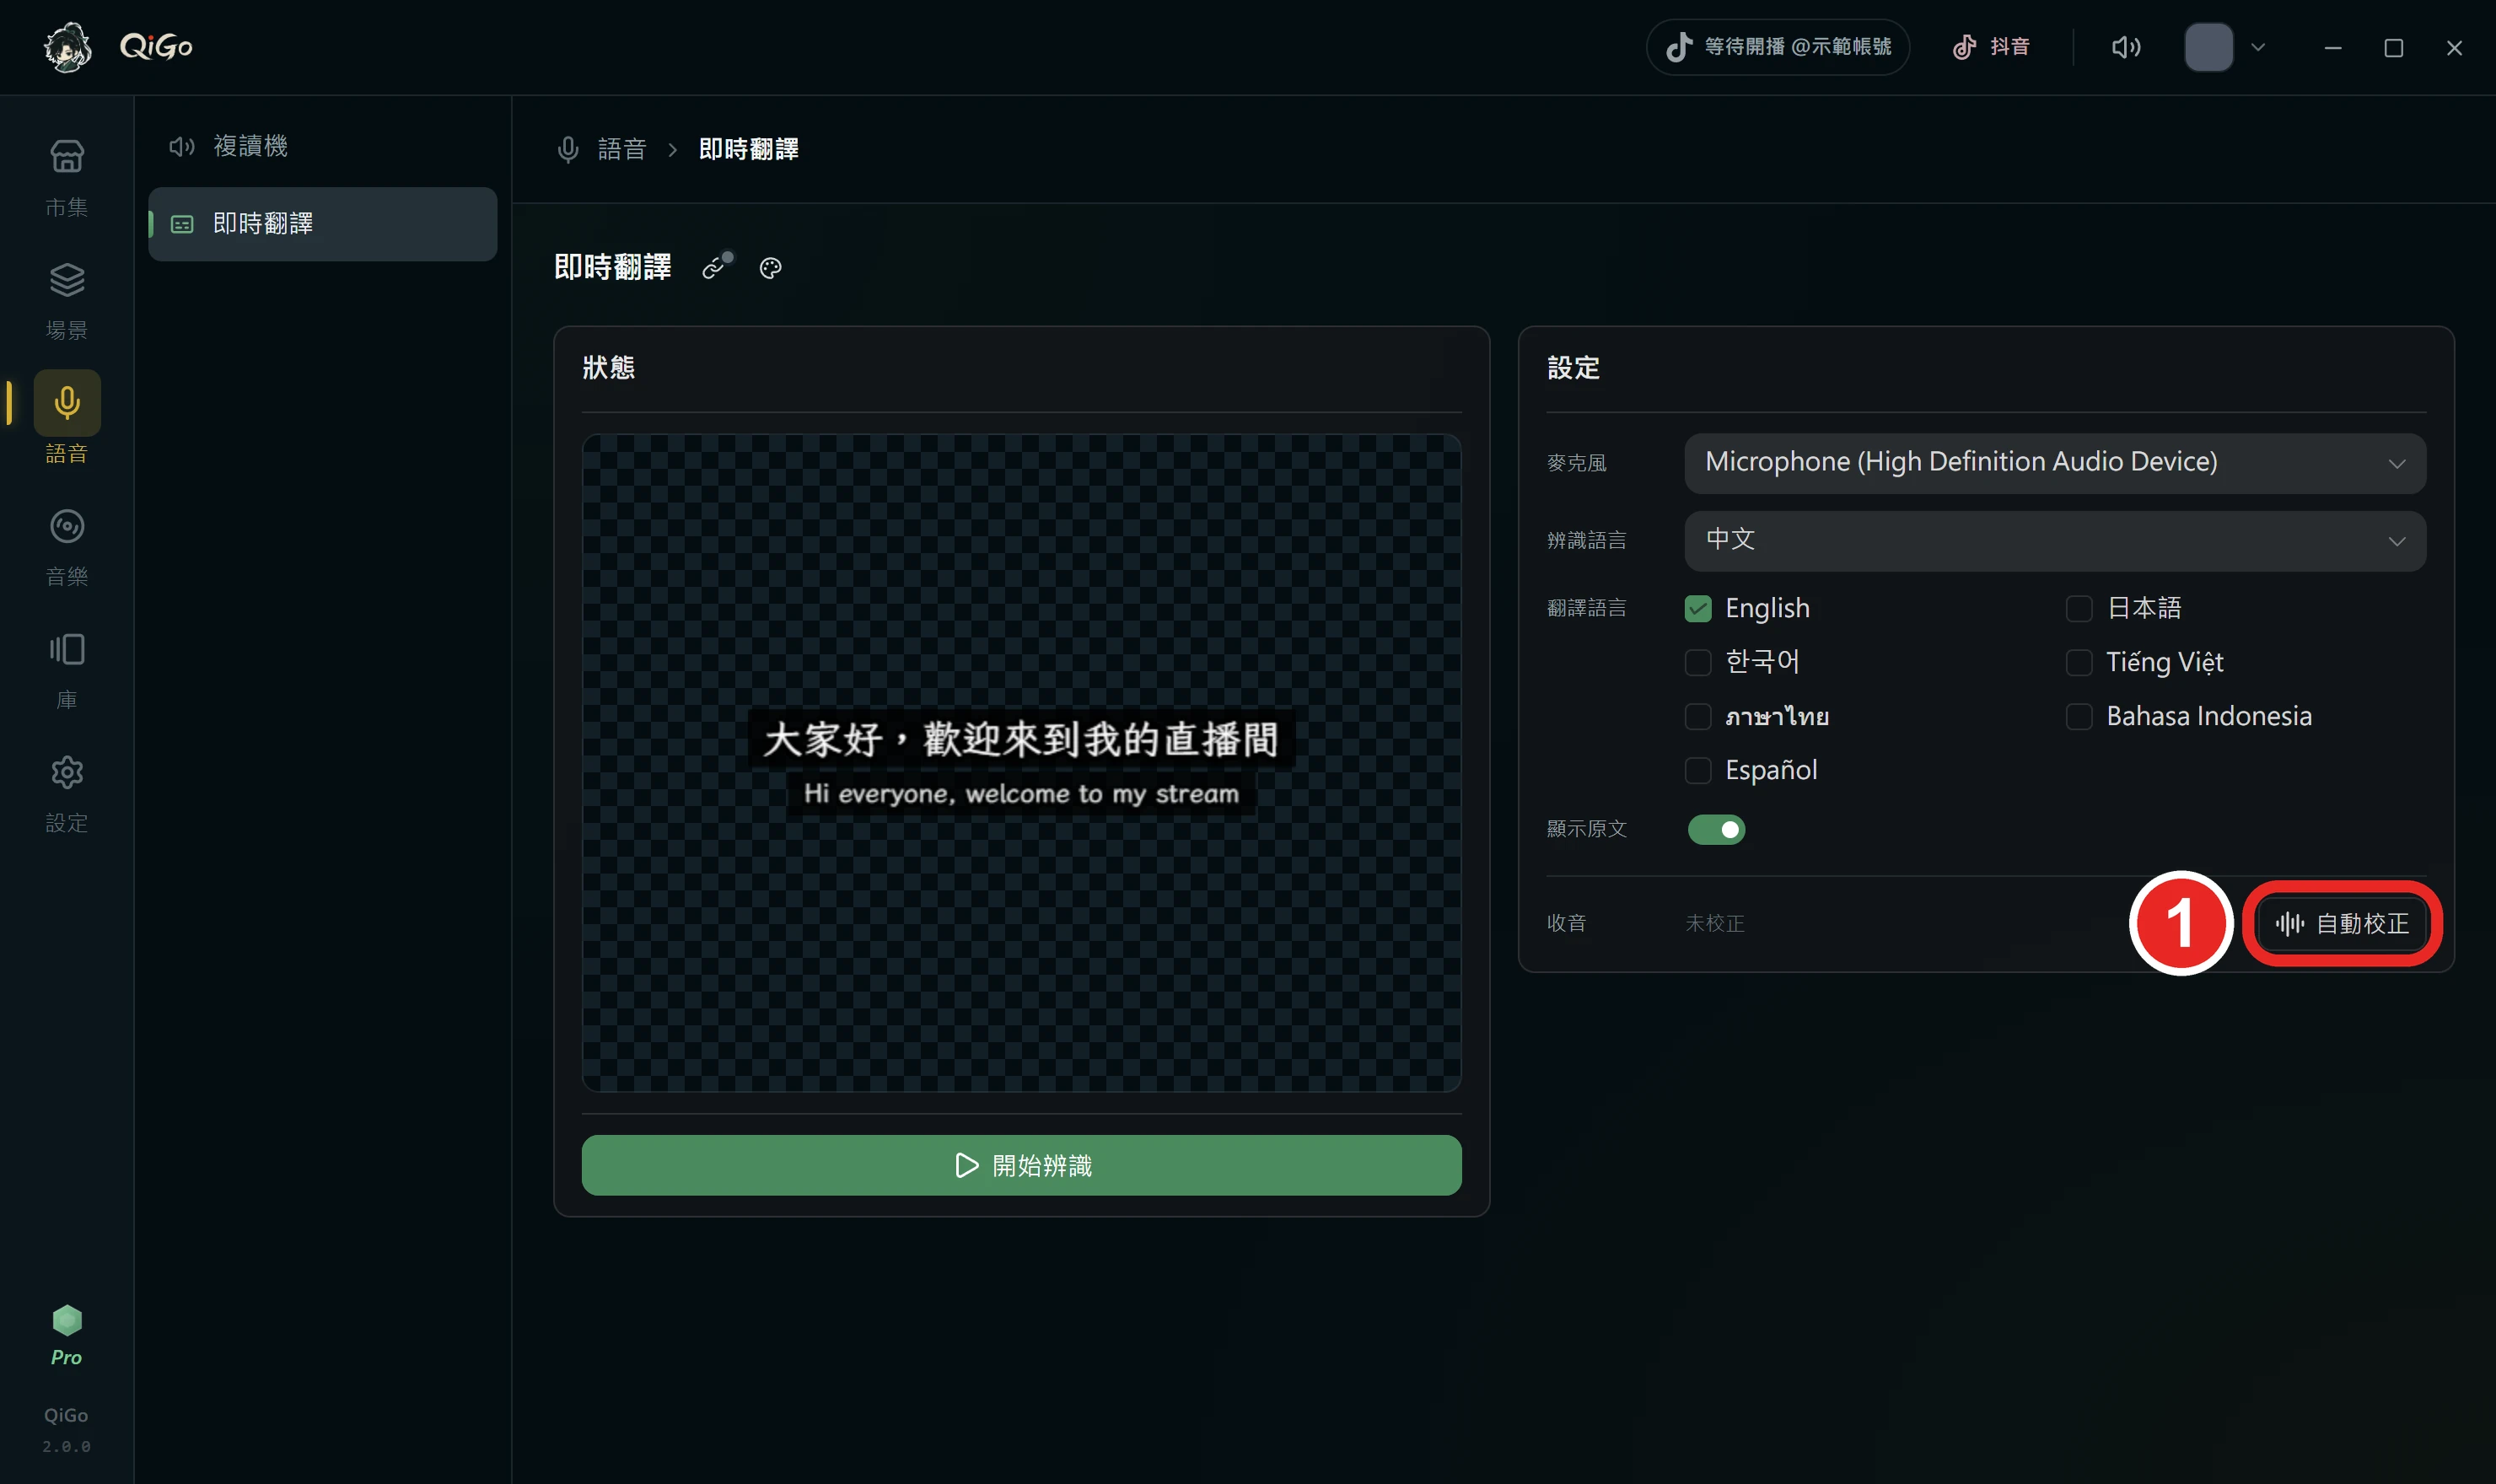The image size is (2496, 1484).
Task: Check the Bahasa Indonesia translation language
Action: click(2079, 716)
